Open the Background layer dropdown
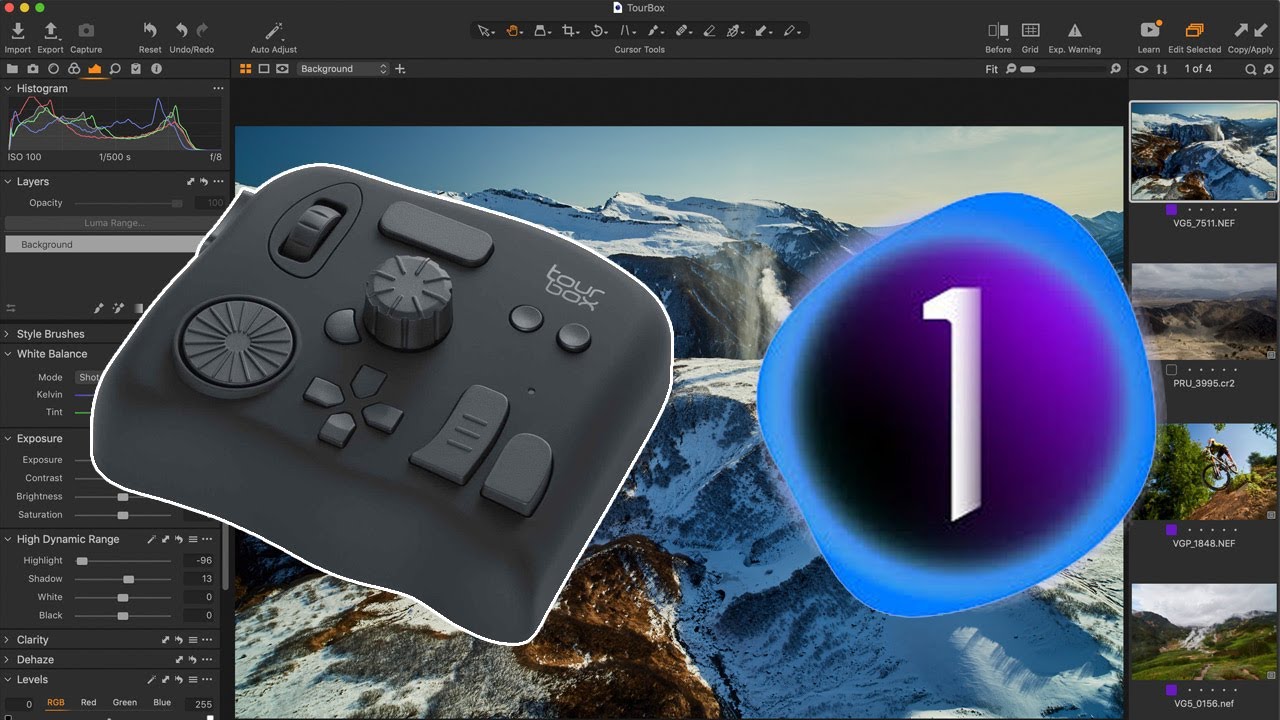1280x720 pixels. tap(343, 69)
